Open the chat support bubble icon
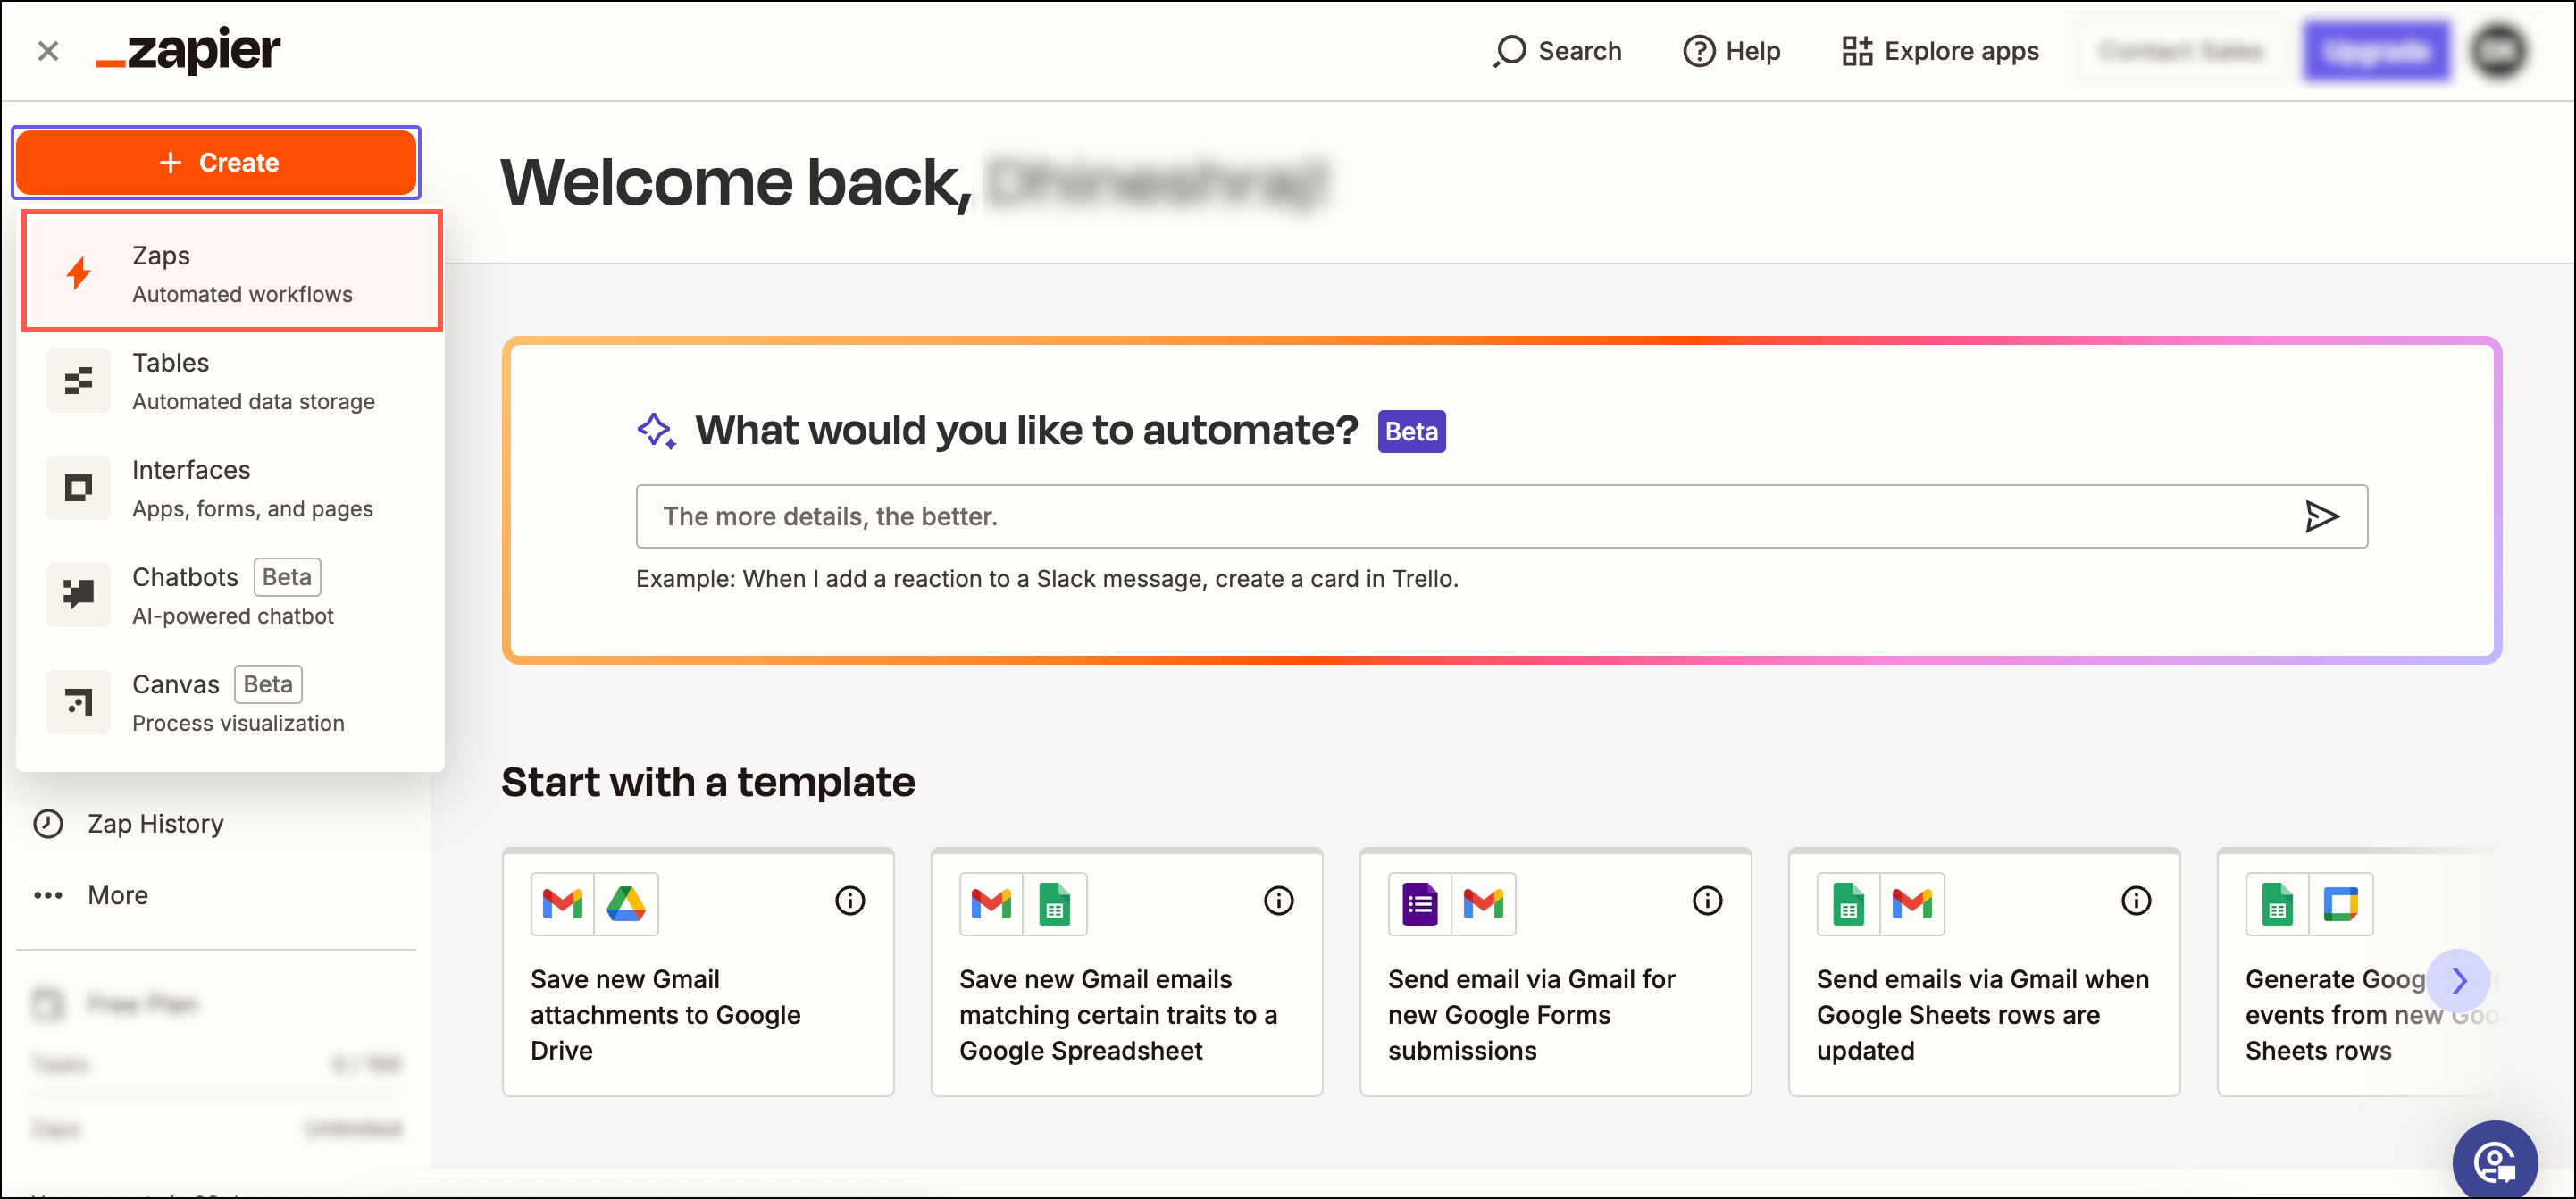This screenshot has width=2576, height=1199. (x=2494, y=1162)
